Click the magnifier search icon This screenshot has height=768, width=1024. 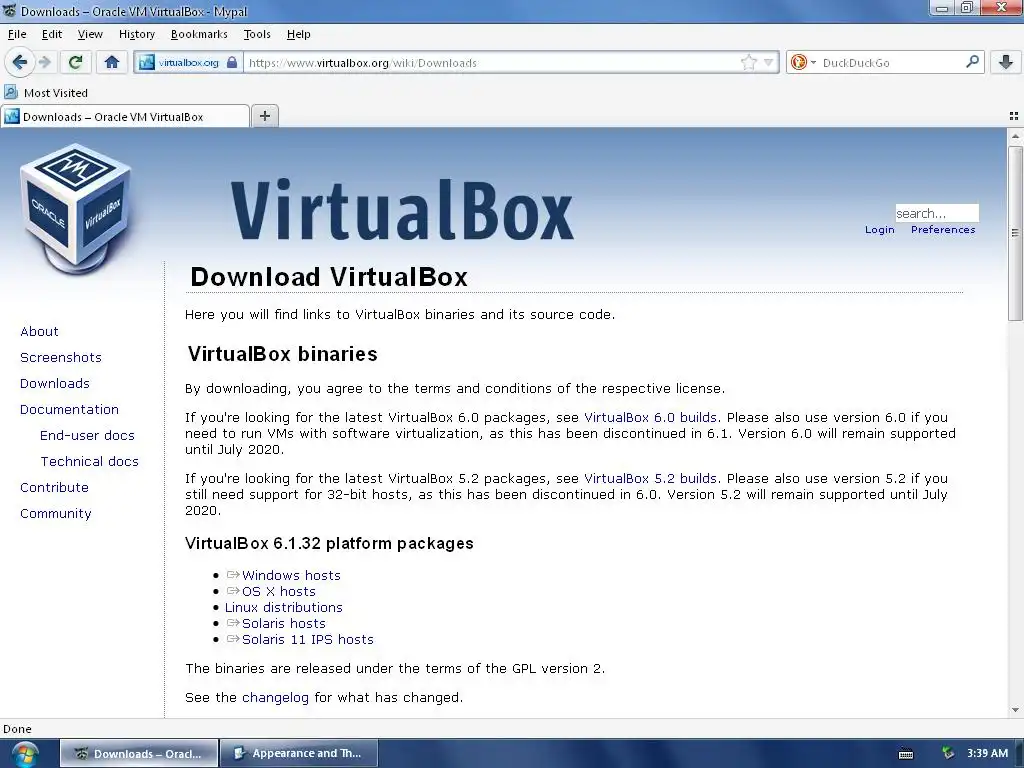click(972, 62)
